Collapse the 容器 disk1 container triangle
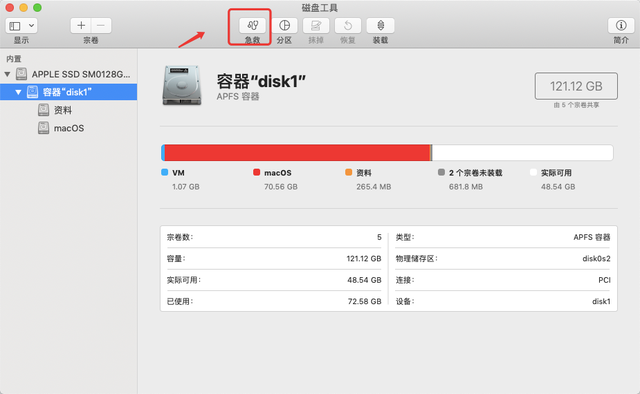The image size is (640, 394). [18, 92]
